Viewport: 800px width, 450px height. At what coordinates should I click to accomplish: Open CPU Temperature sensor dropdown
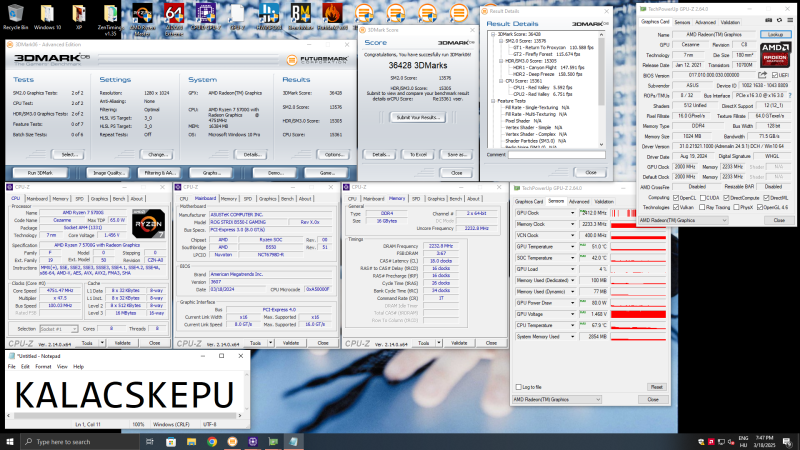[x=572, y=326]
